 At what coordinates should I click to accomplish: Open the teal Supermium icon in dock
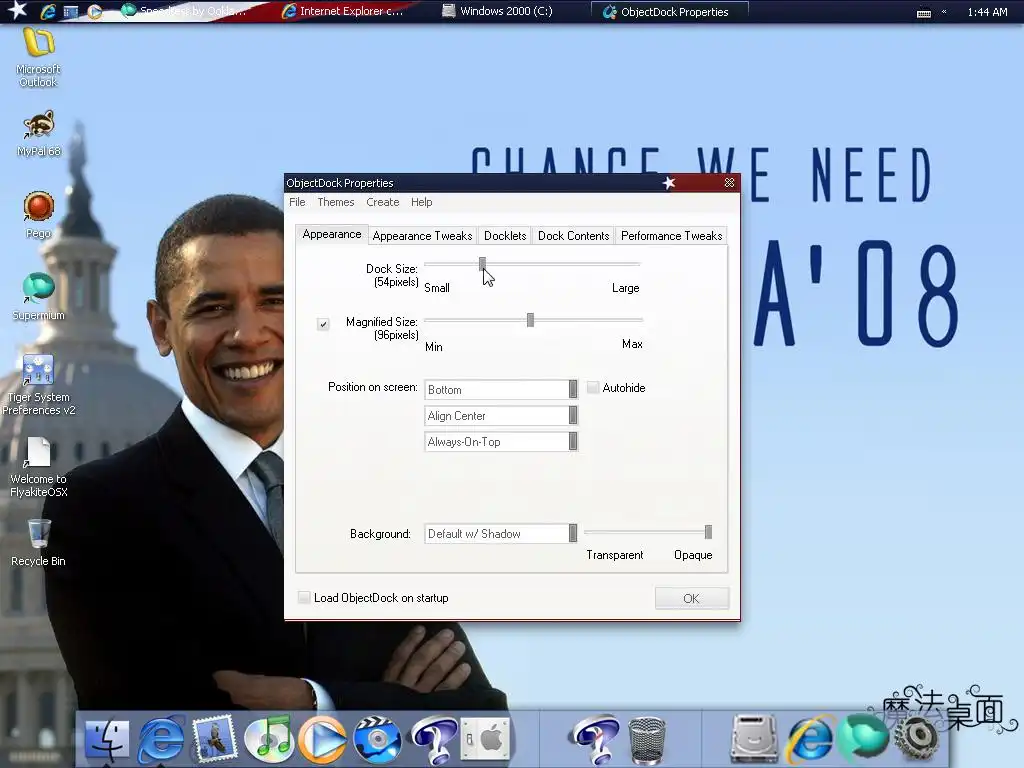(x=863, y=738)
